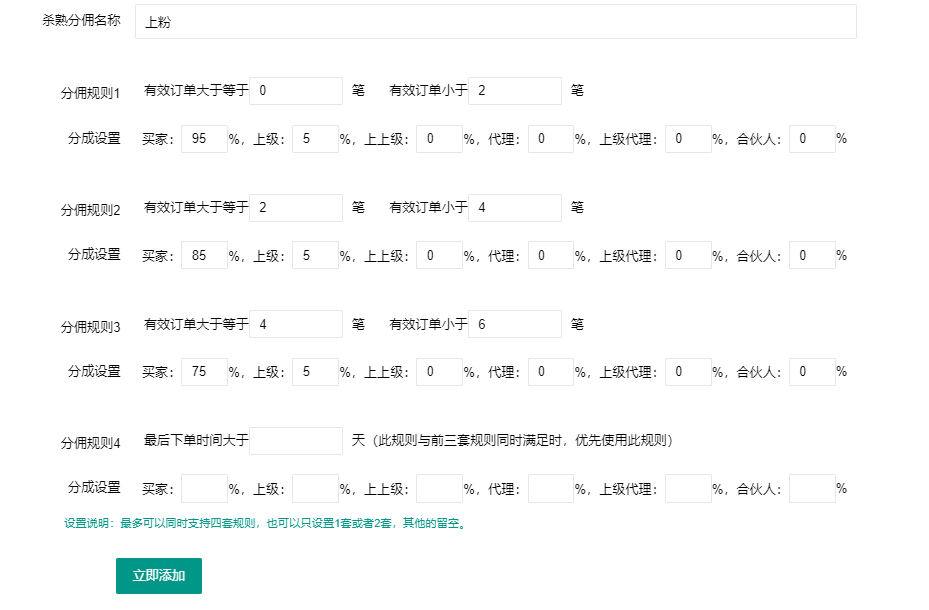Click the rule 4 priority note in parentheses
Screen dimensions: 929x610
[523, 441]
